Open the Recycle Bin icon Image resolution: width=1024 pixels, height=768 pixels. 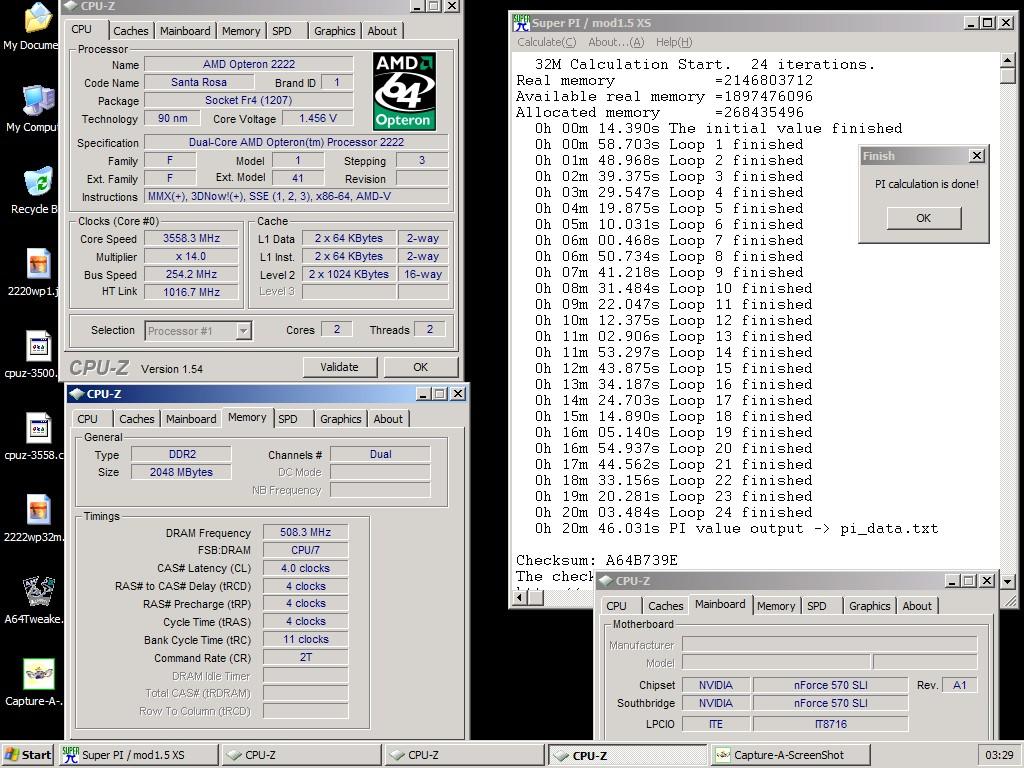coord(37,182)
